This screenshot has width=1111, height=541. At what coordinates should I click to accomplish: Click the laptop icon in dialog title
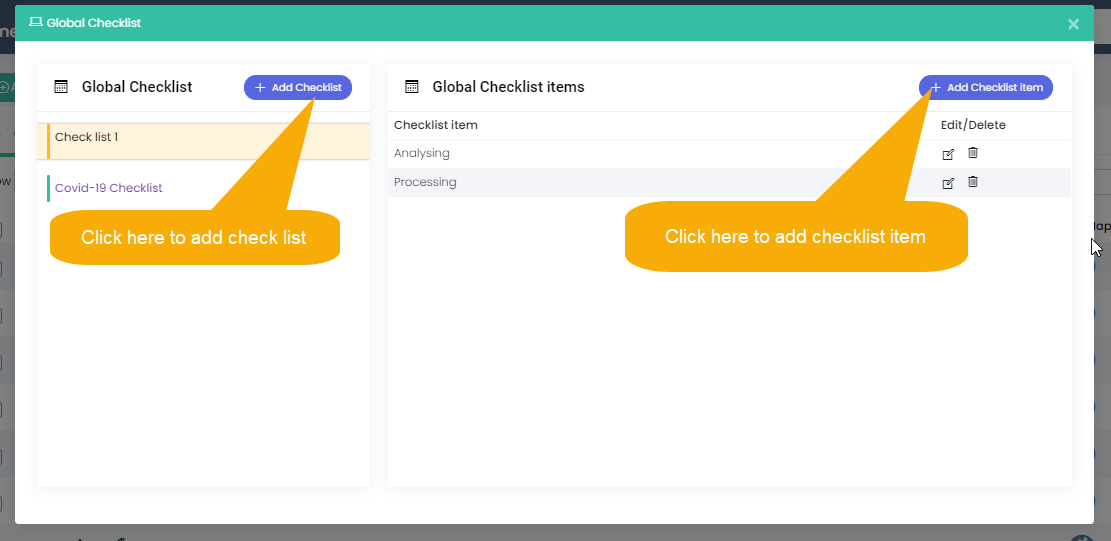tap(35, 23)
